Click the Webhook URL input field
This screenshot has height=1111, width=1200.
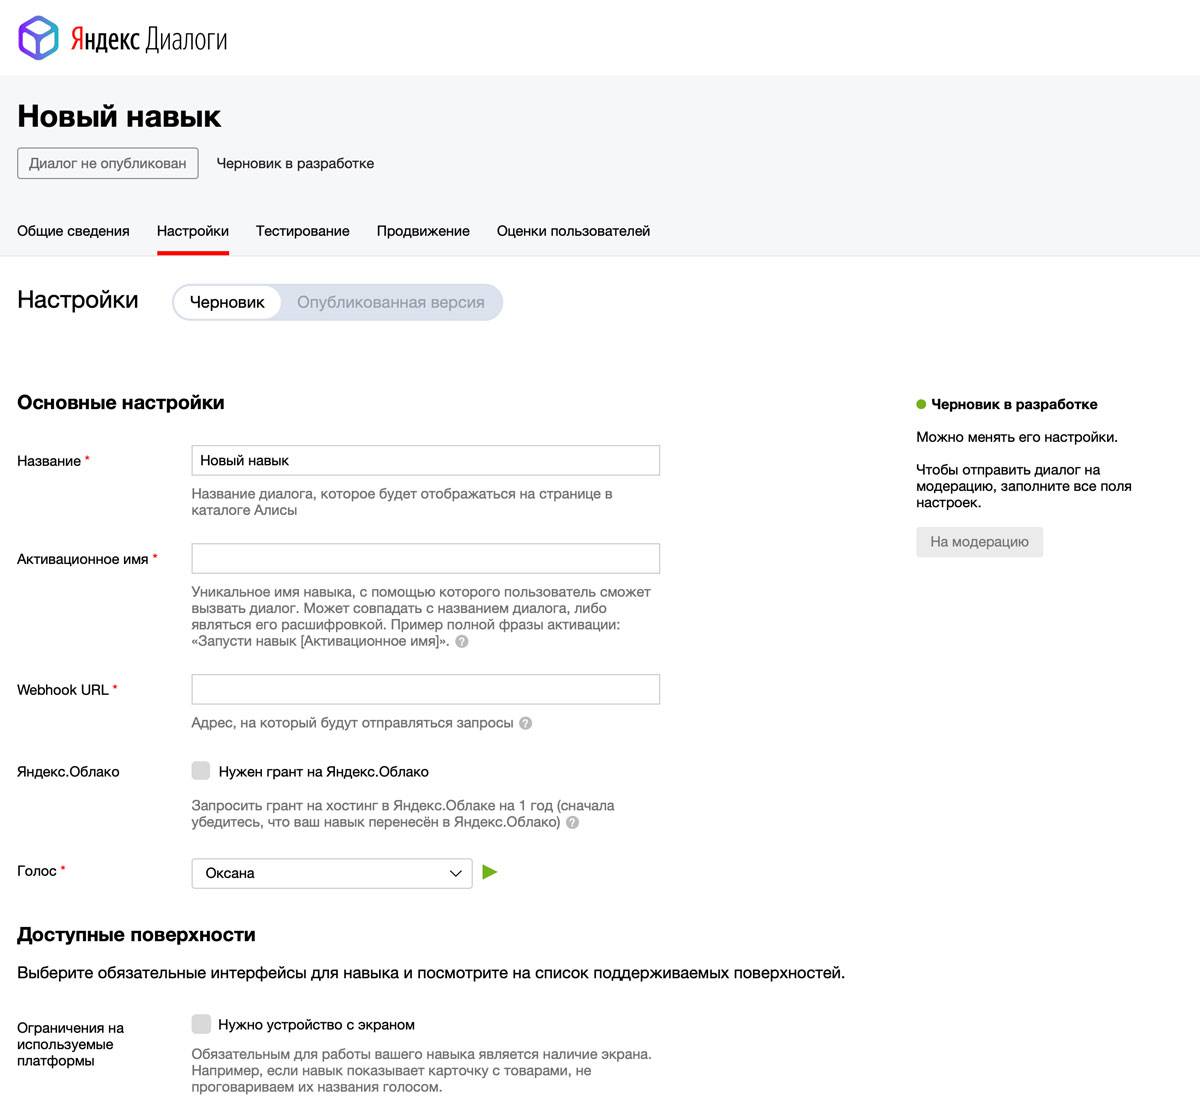425,689
